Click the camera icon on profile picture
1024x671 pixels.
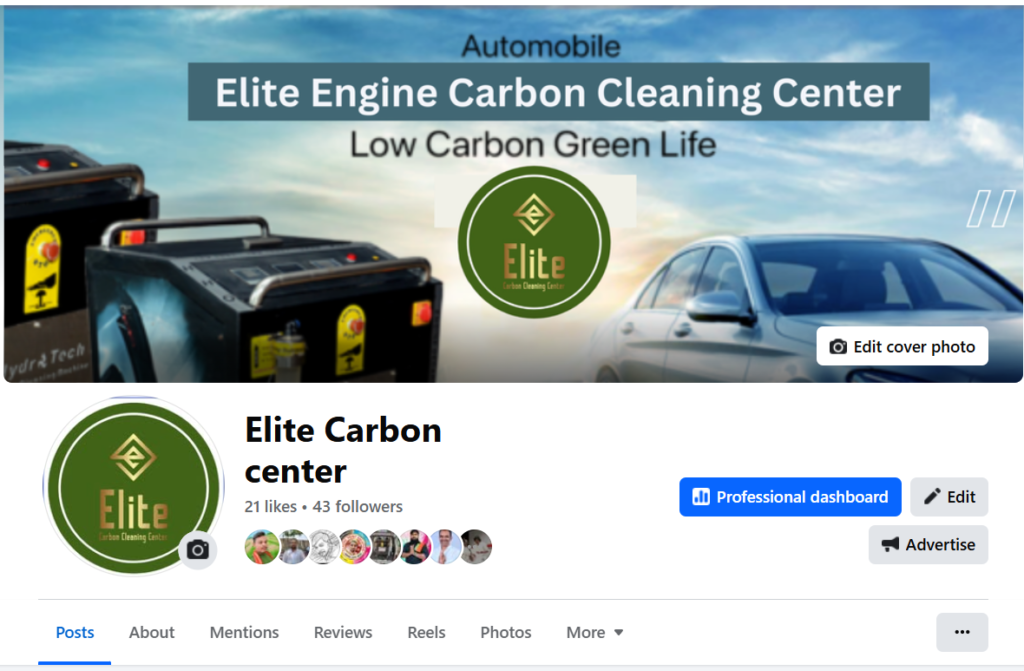[x=198, y=549]
